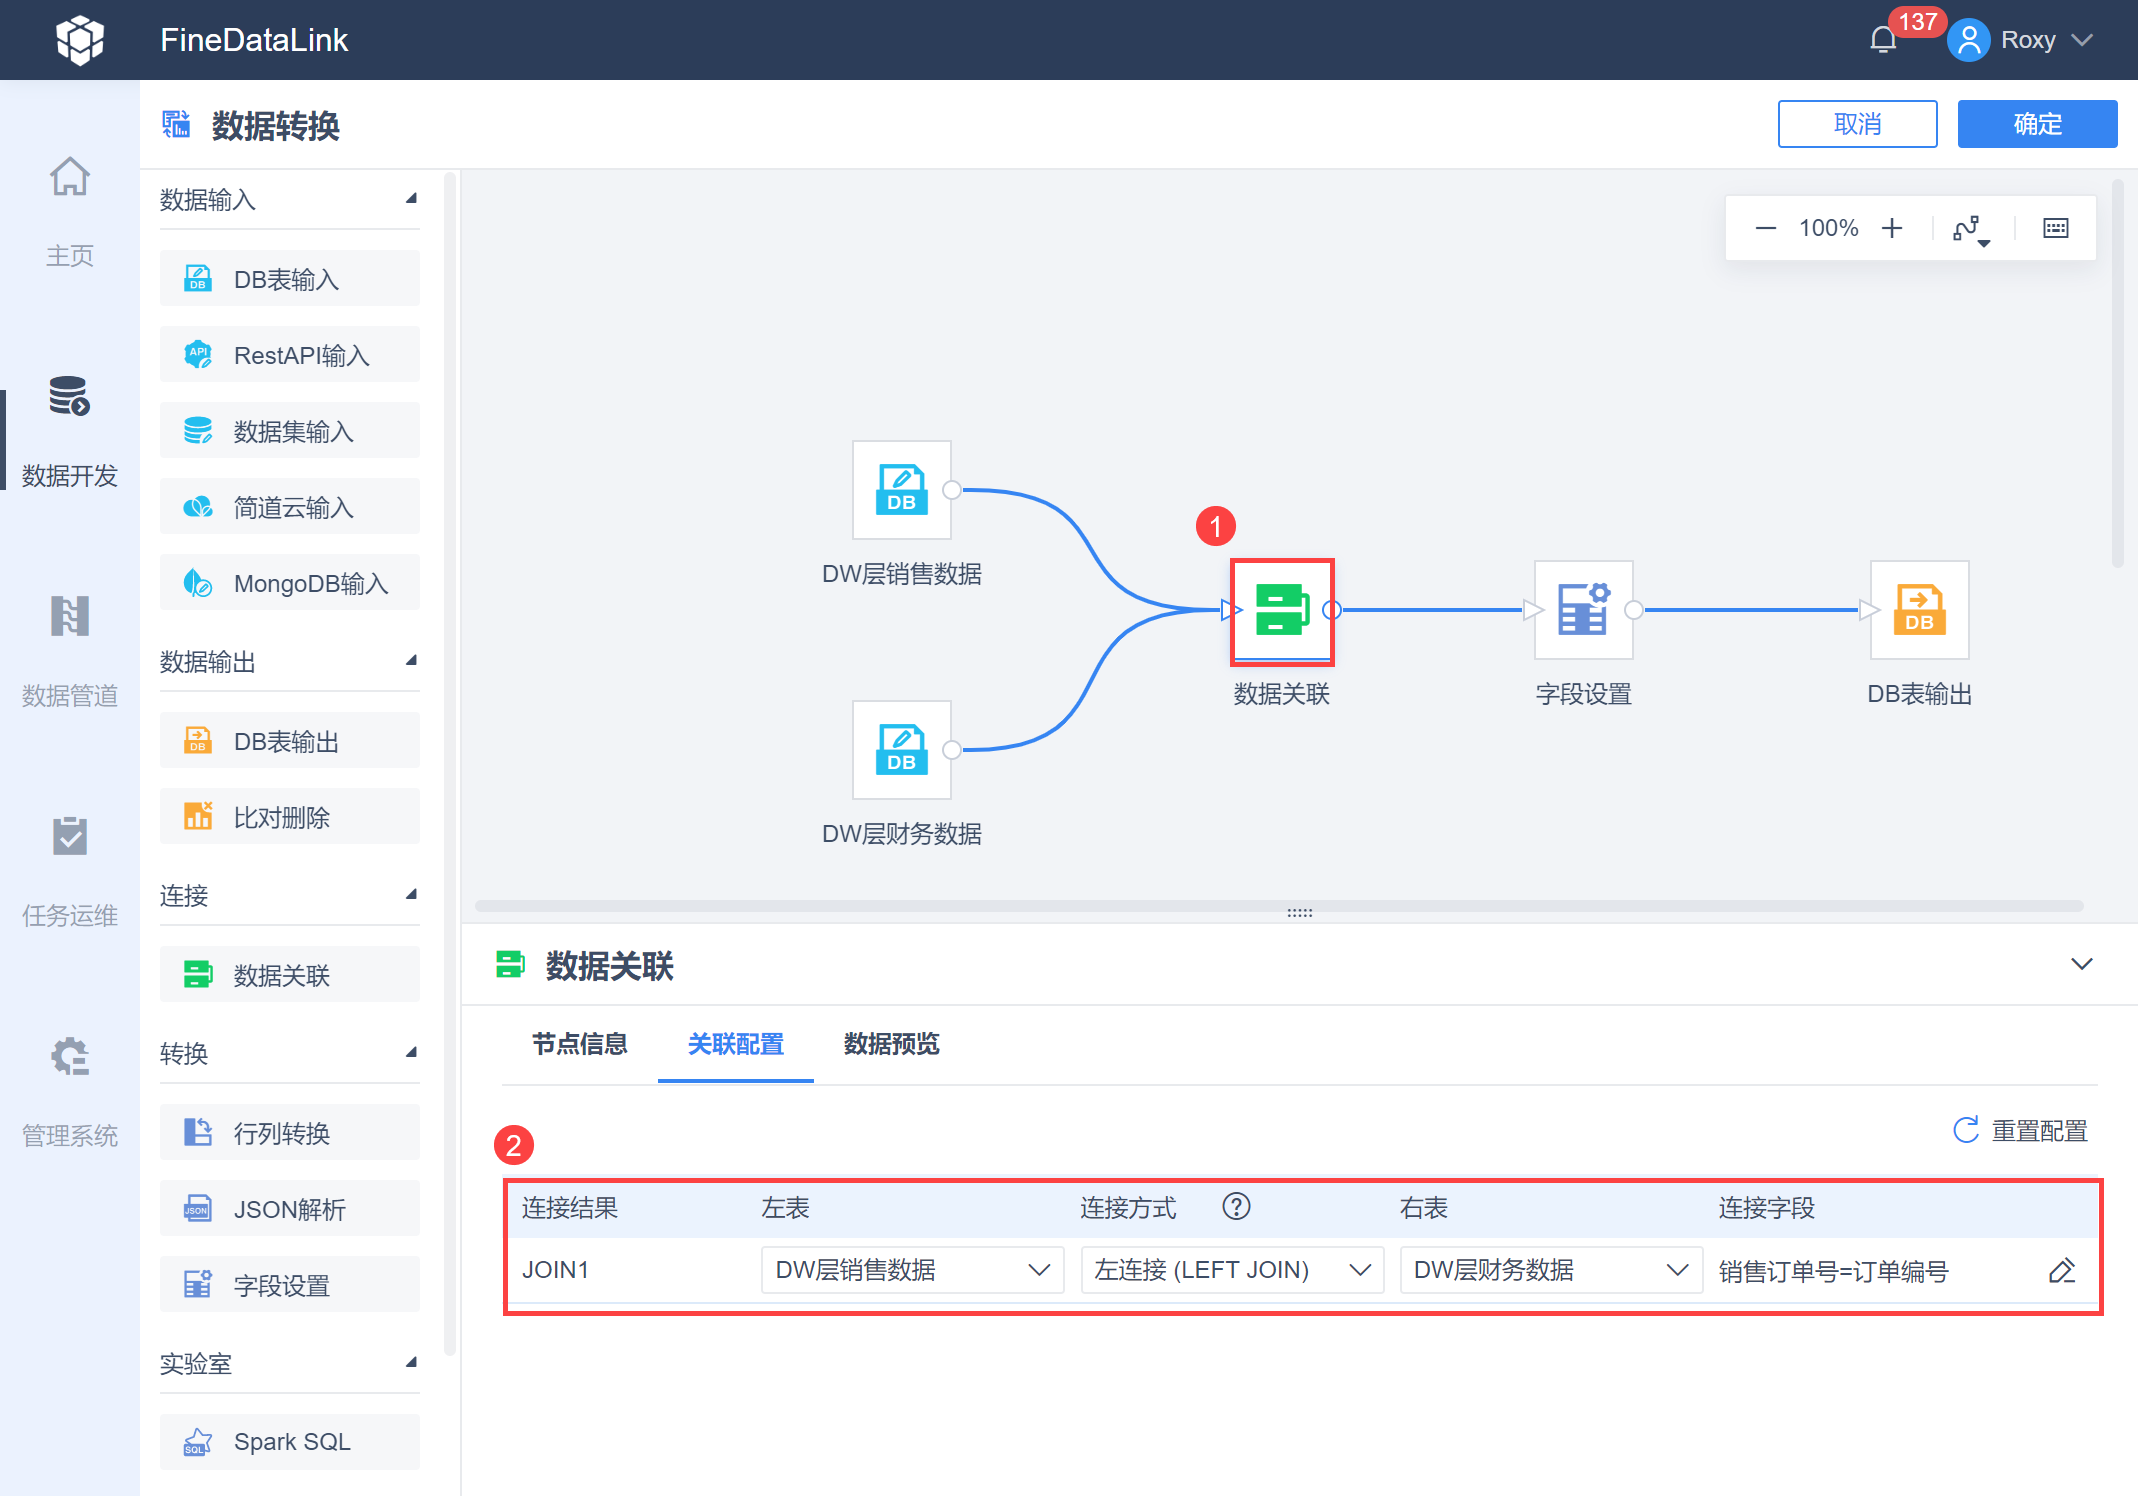Screen dimensions: 2138x1496
Task: Switch to the 节点信息 tab
Action: point(580,1044)
